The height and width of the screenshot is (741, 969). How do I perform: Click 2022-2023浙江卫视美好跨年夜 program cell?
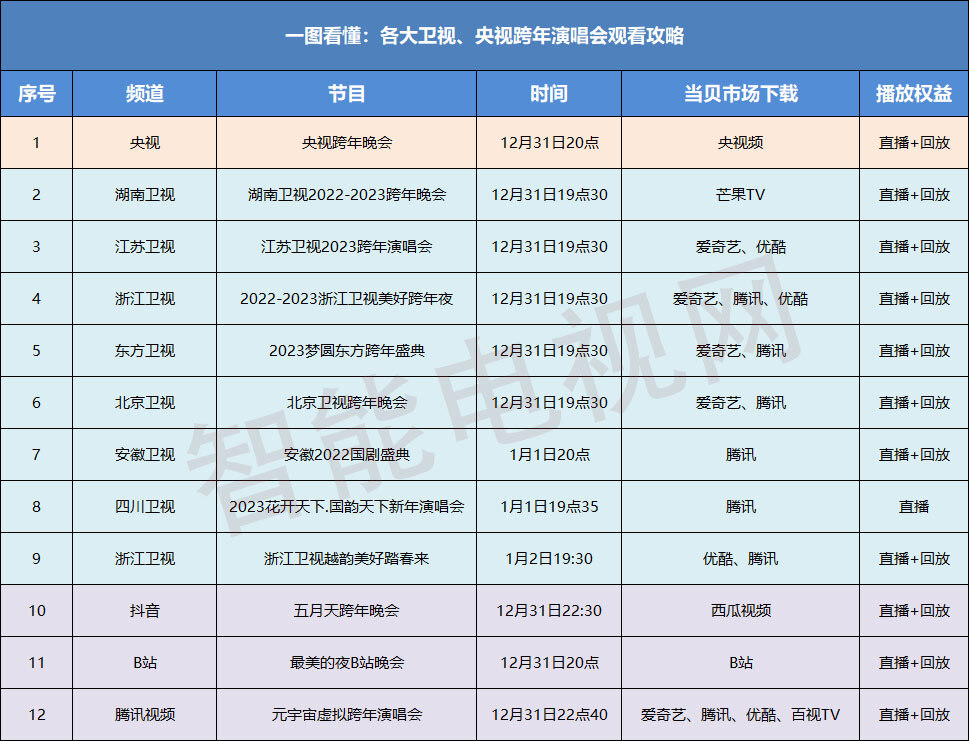[x=347, y=299]
